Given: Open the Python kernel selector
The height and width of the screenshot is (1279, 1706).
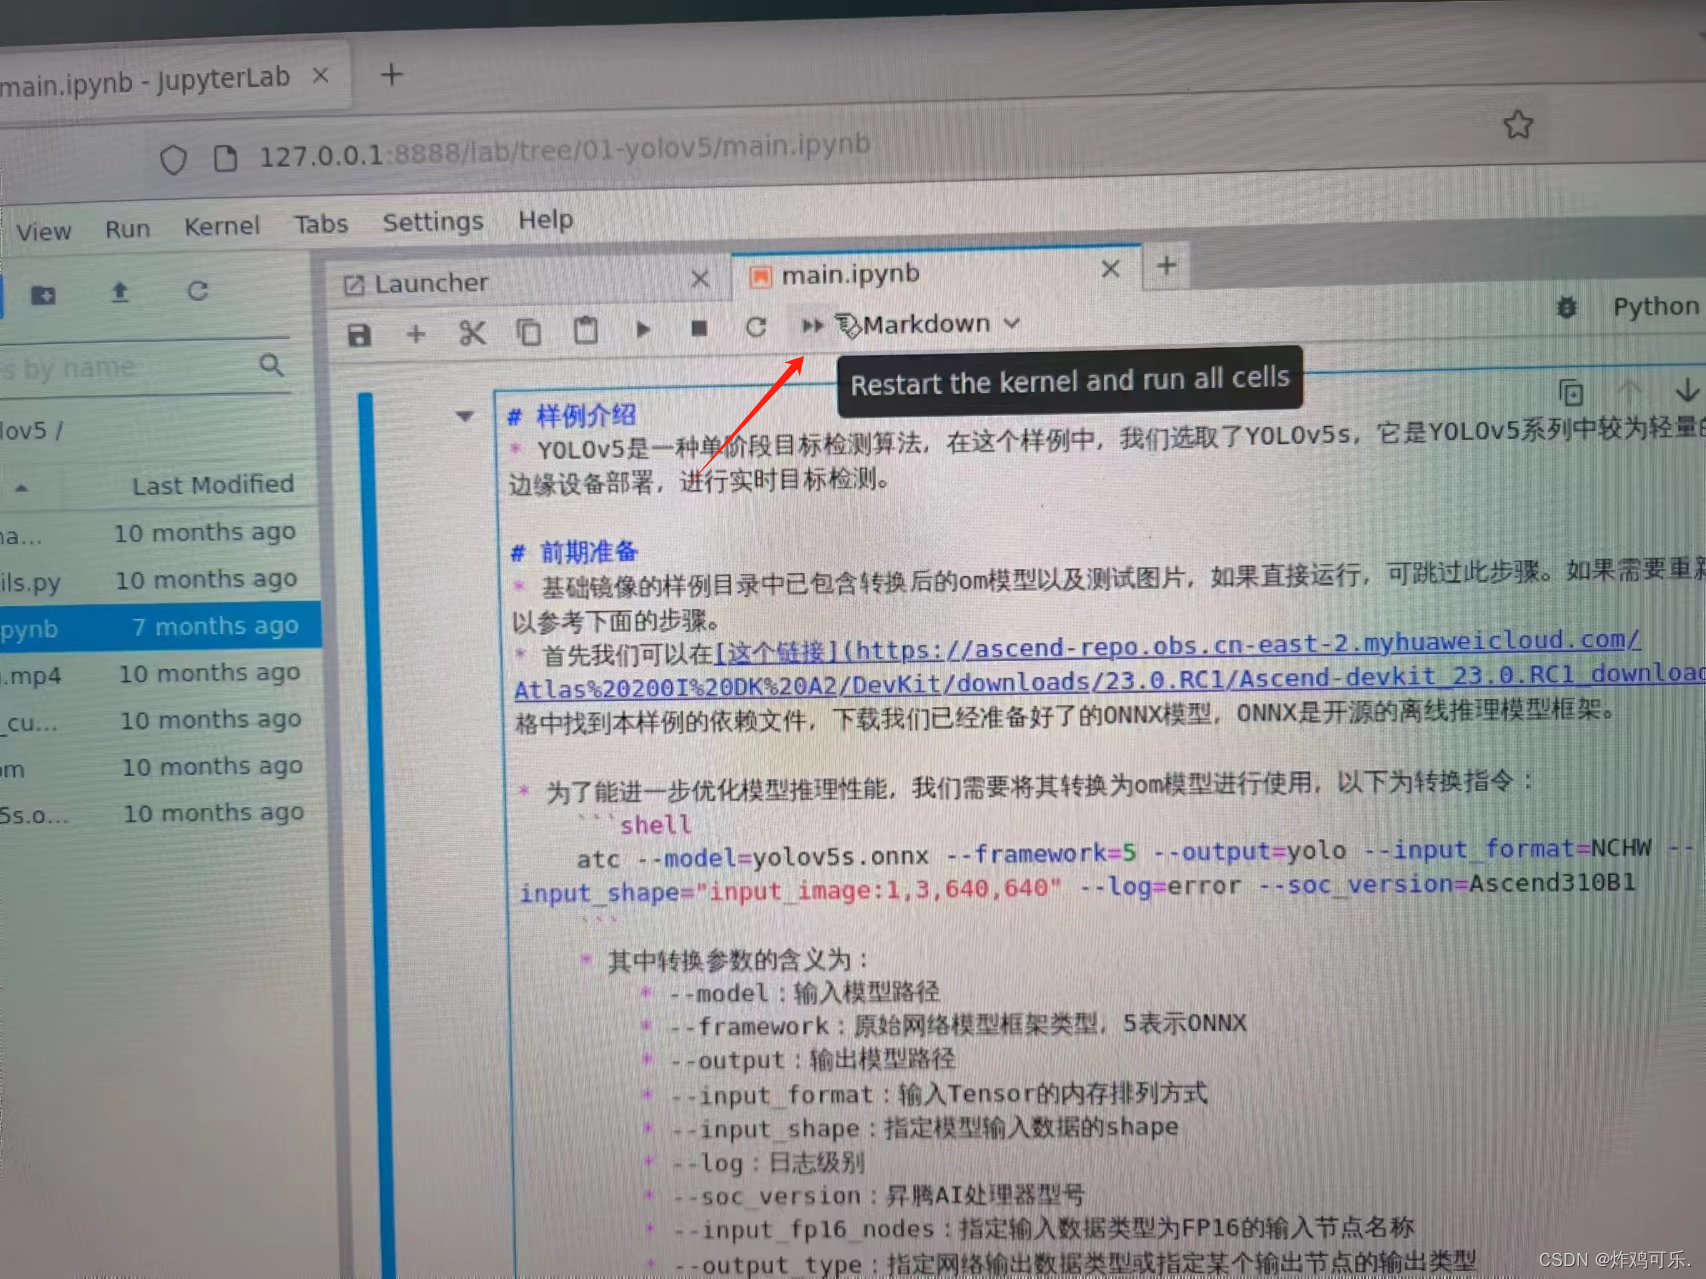Looking at the screenshot, I should coord(1656,306).
